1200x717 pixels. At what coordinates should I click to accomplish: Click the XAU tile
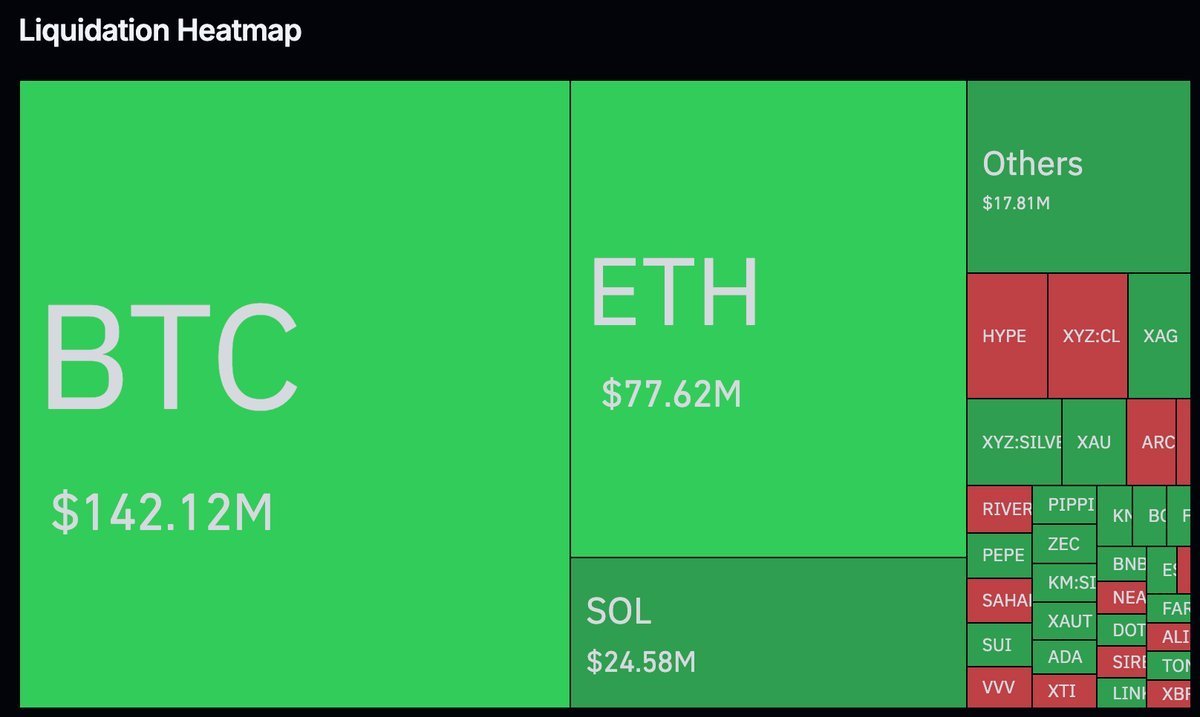(1094, 442)
